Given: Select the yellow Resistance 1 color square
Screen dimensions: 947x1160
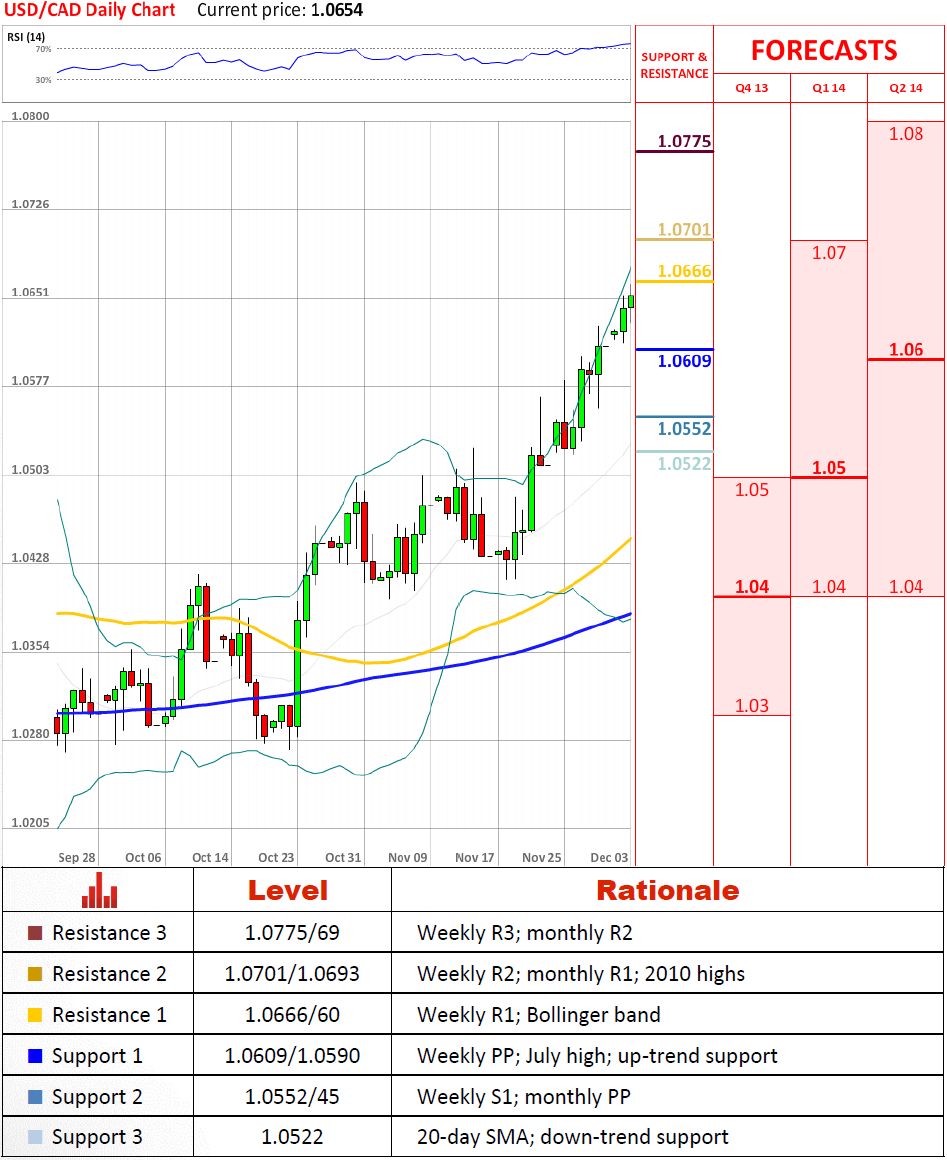Looking at the screenshot, I should point(35,1015).
